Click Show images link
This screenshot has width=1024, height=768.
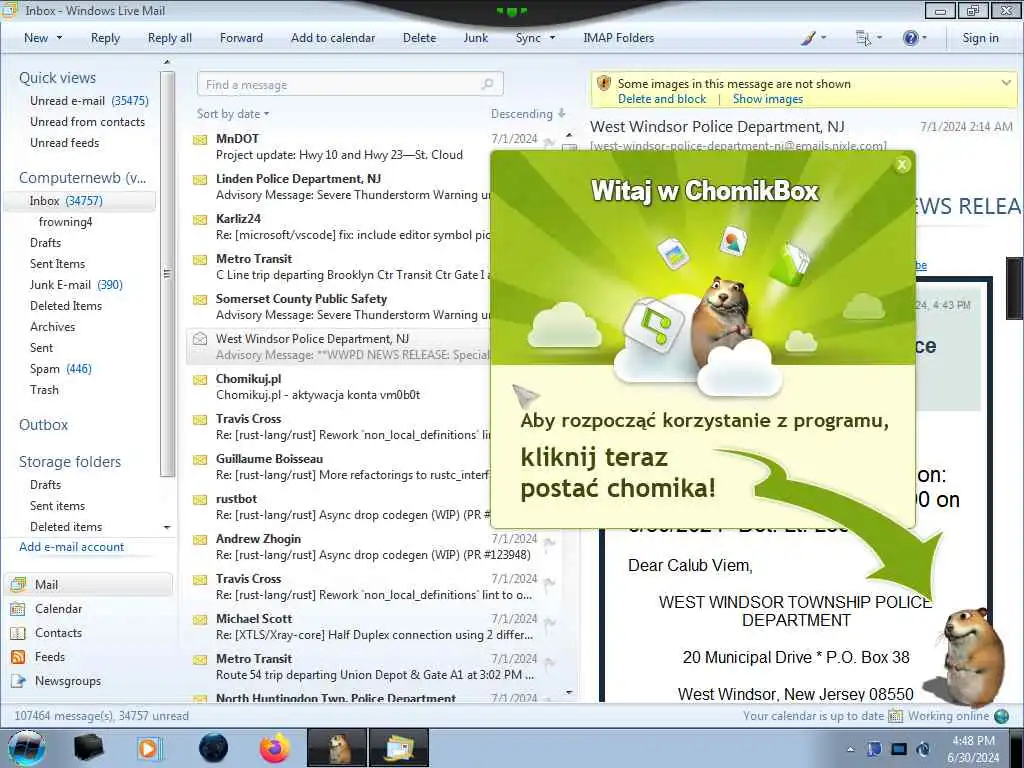click(767, 99)
